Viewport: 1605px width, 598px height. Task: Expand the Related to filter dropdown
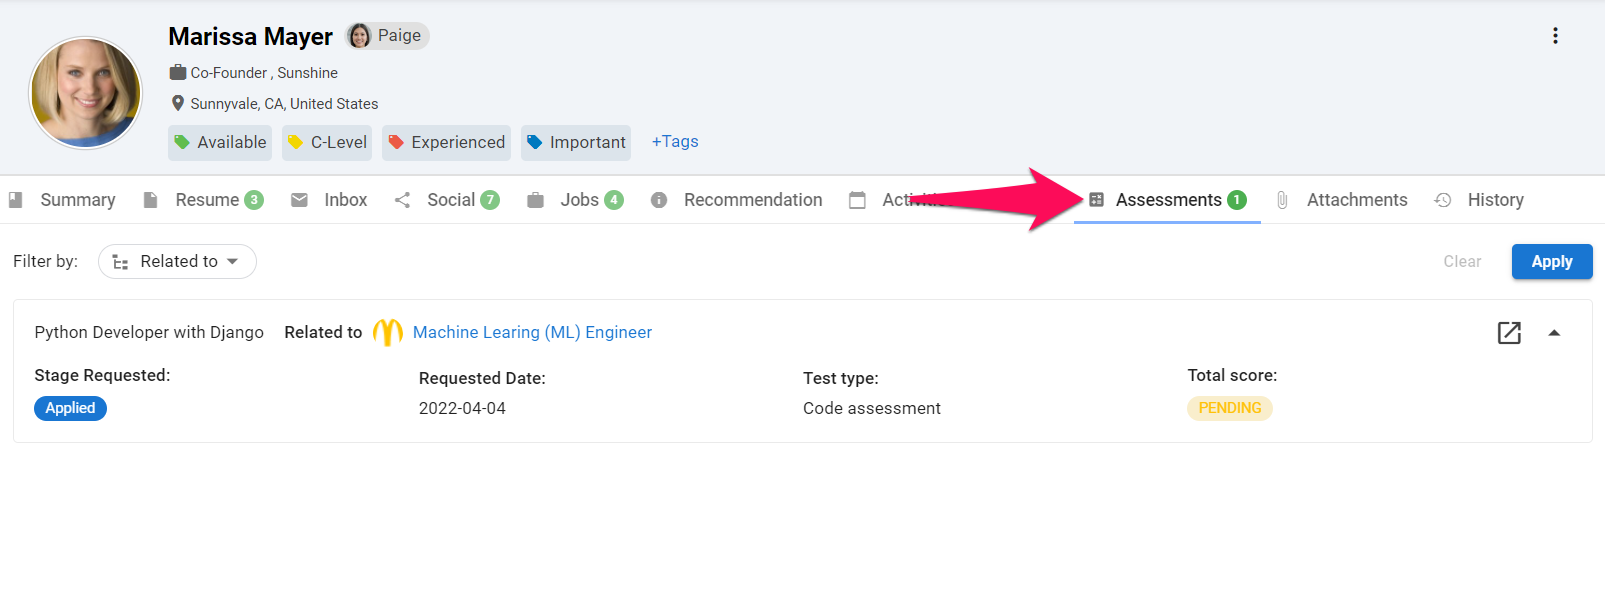coord(177,261)
